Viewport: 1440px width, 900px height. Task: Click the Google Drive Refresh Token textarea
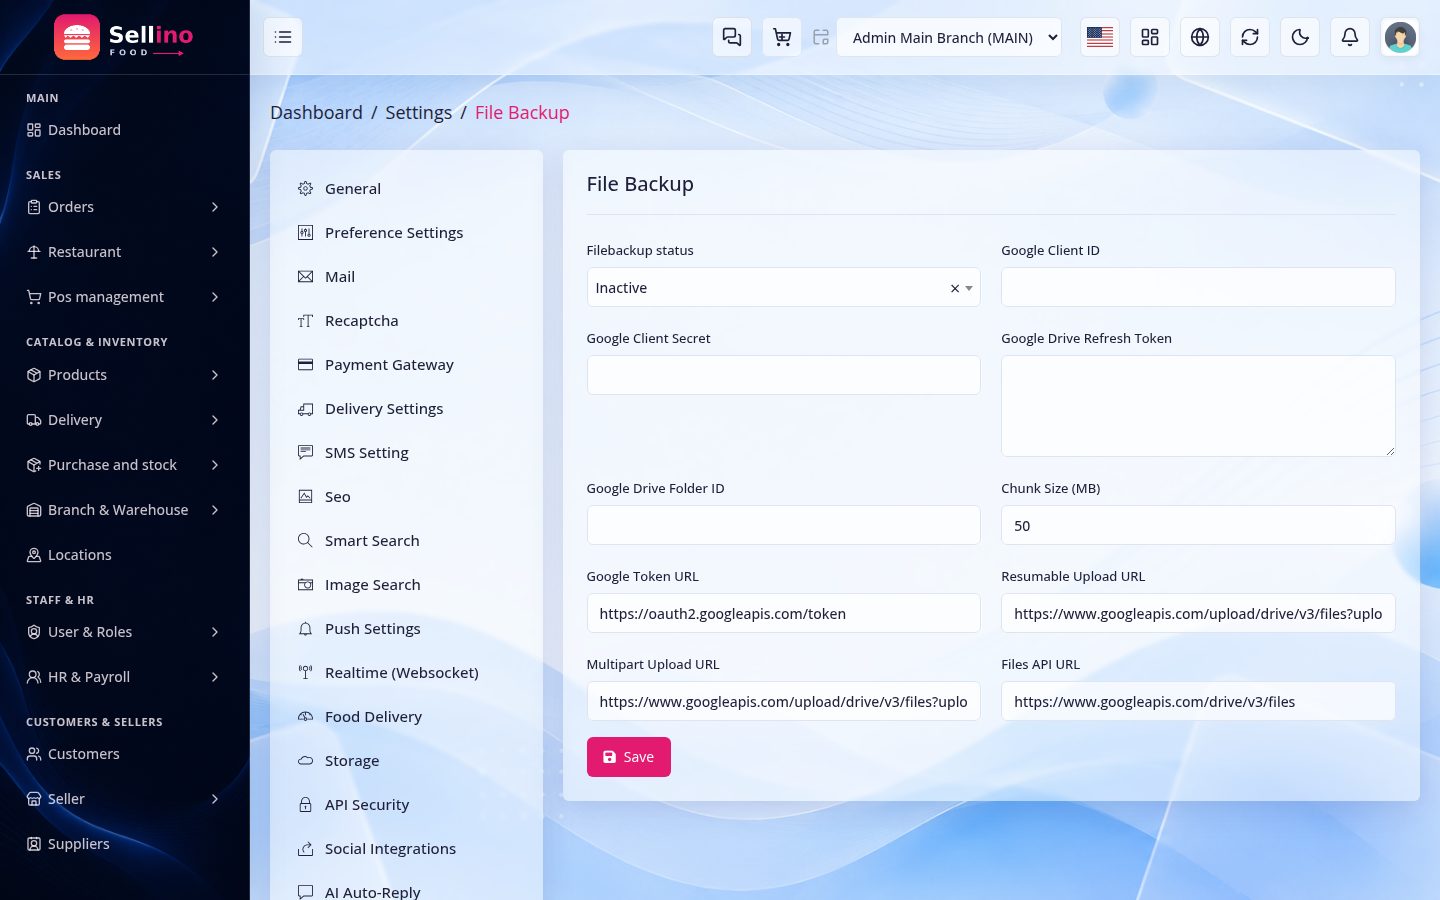pos(1198,406)
